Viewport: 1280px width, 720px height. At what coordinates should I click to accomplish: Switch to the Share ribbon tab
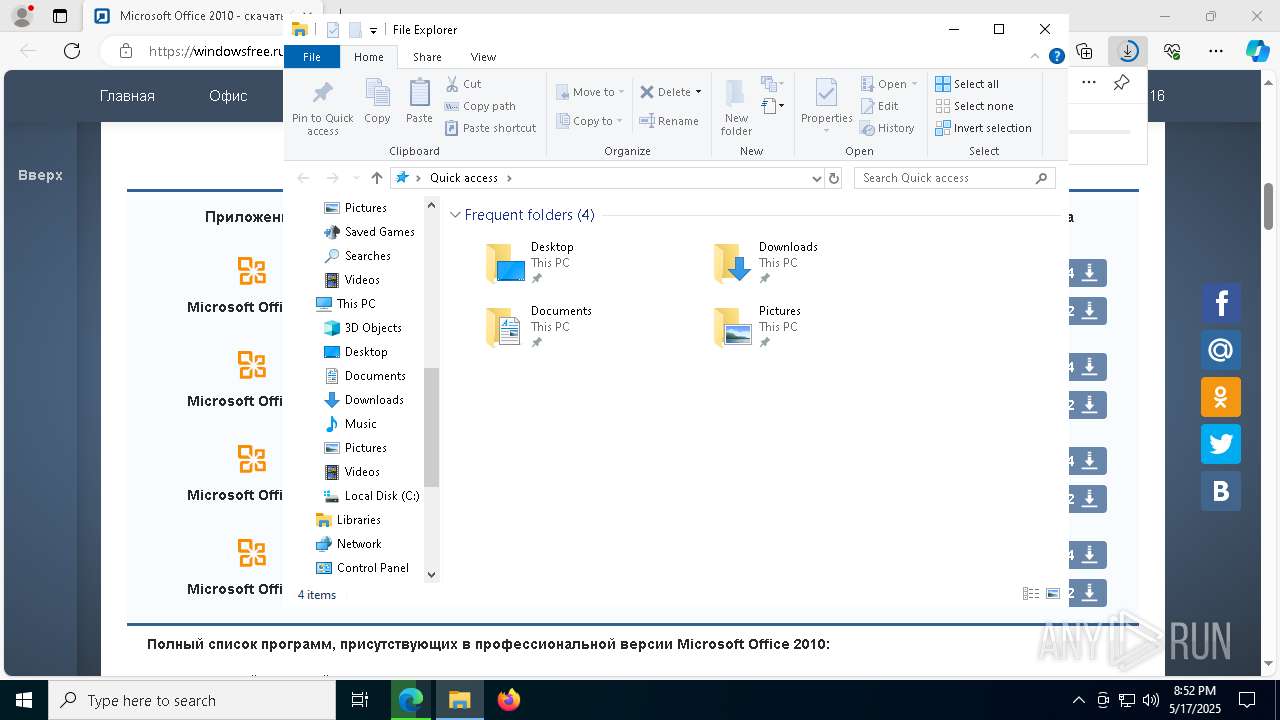[427, 57]
